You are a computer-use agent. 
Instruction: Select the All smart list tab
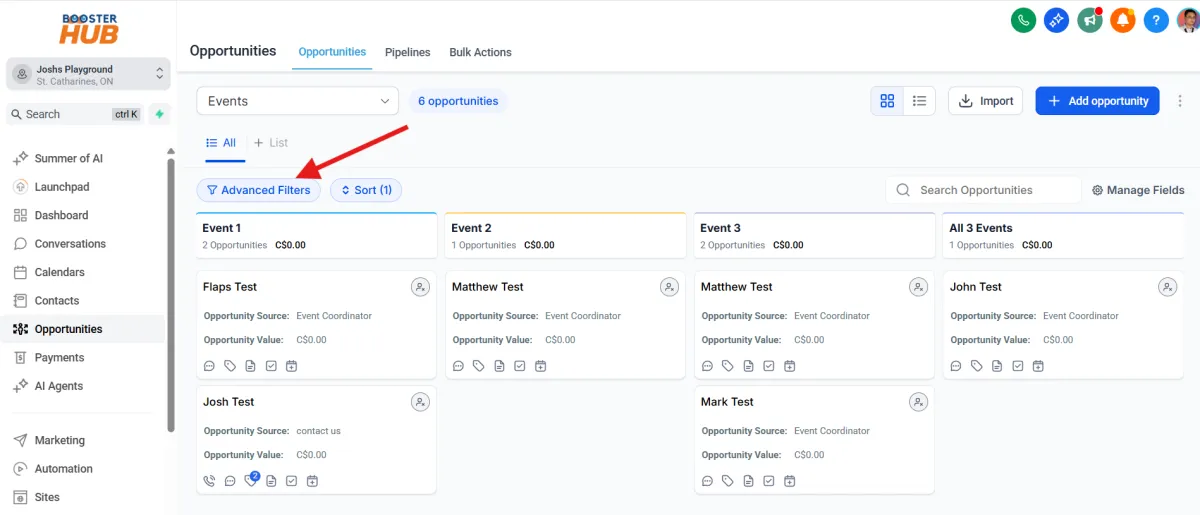(221, 143)
